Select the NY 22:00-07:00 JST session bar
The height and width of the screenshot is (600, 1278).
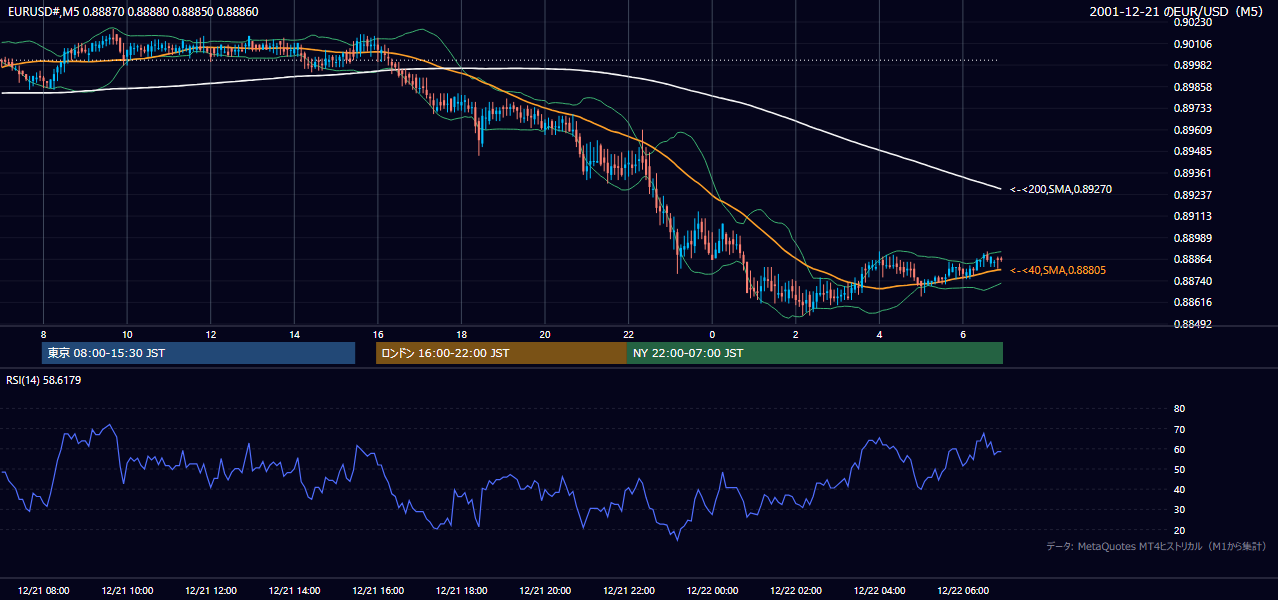[x=815, y=353]
